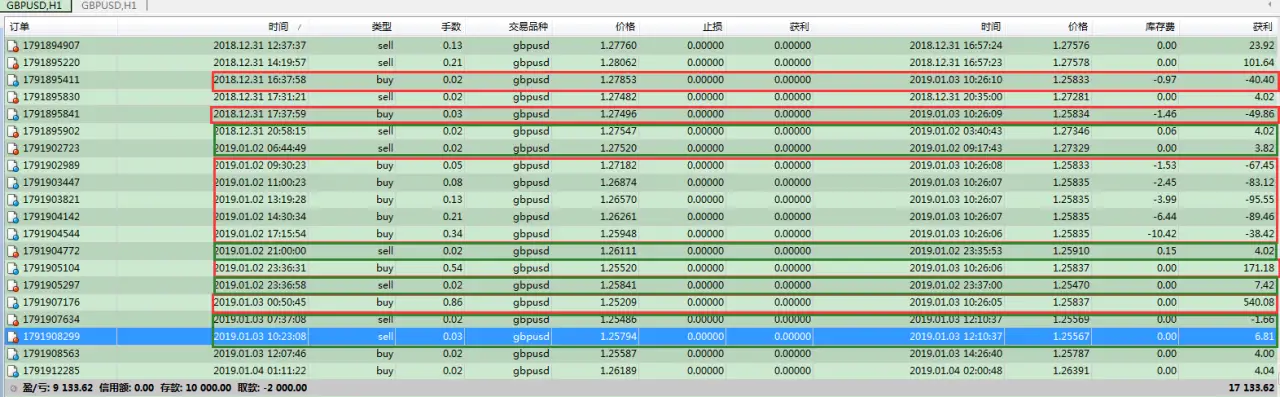
Task: Click the icon beside order 1791895841
Action: (x=13, y=114)
